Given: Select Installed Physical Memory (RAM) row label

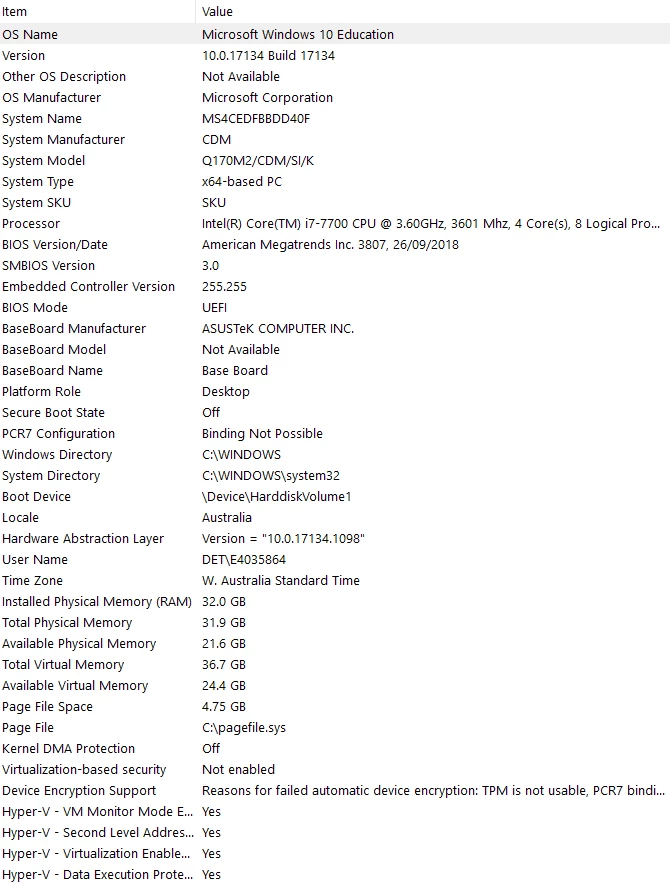Looking at the screenshot, I should (97, 601).
